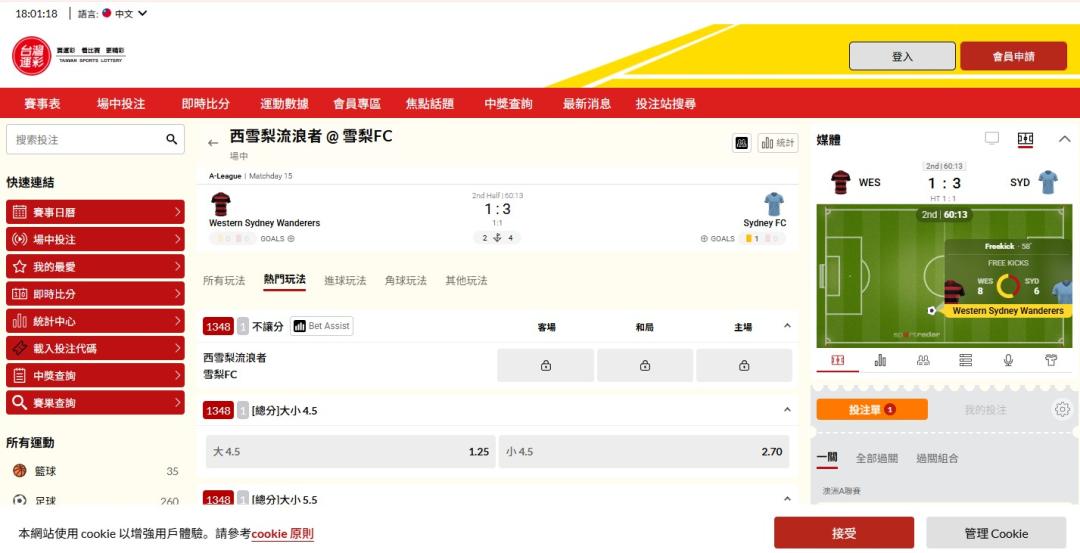Open the pitch view tab under match tracker
The height and width of the screenshot is (553, 1080).
tap(838, 360)
